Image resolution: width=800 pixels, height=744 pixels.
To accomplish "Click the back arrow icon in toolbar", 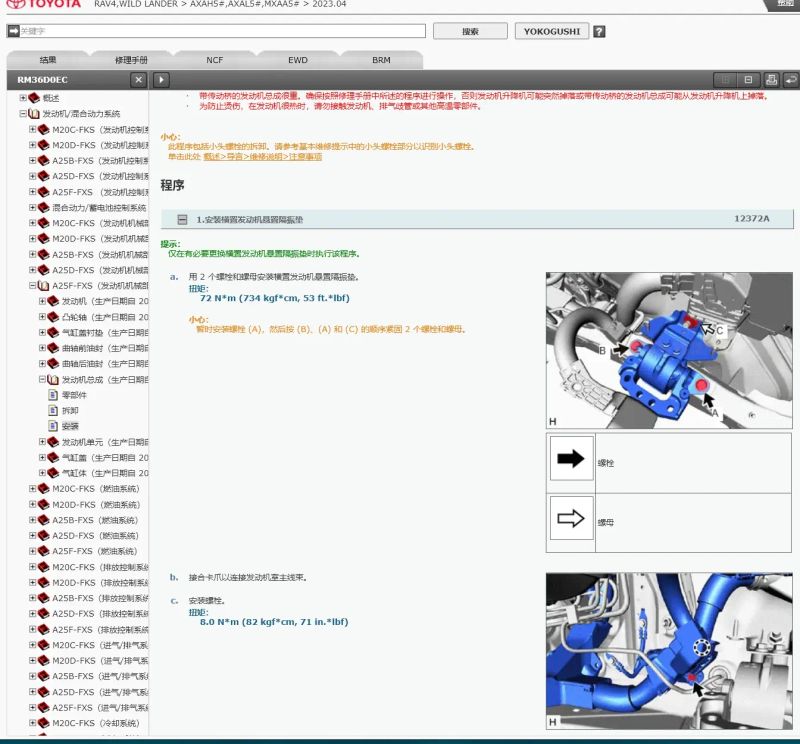I will (791, 80).
